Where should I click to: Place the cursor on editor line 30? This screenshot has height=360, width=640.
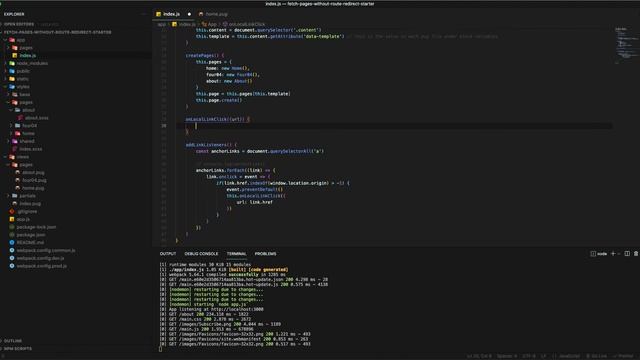[394, 126]
